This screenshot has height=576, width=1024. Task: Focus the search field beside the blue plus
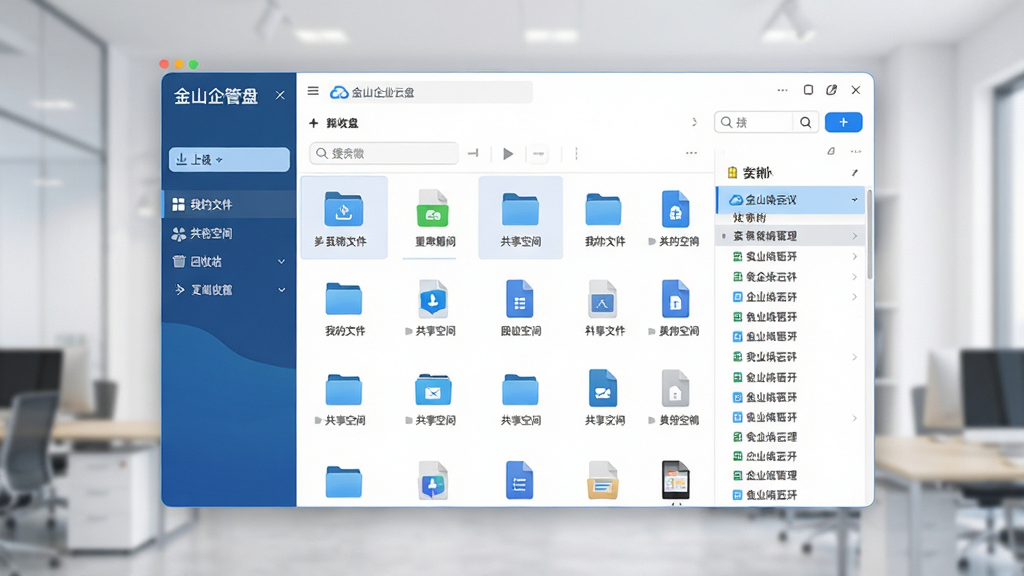coord(755,122)
